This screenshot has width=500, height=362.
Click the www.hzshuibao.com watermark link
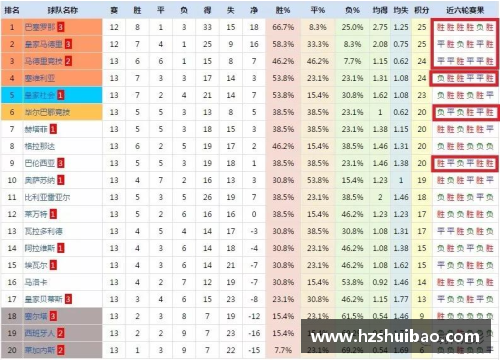pos(395,336)
